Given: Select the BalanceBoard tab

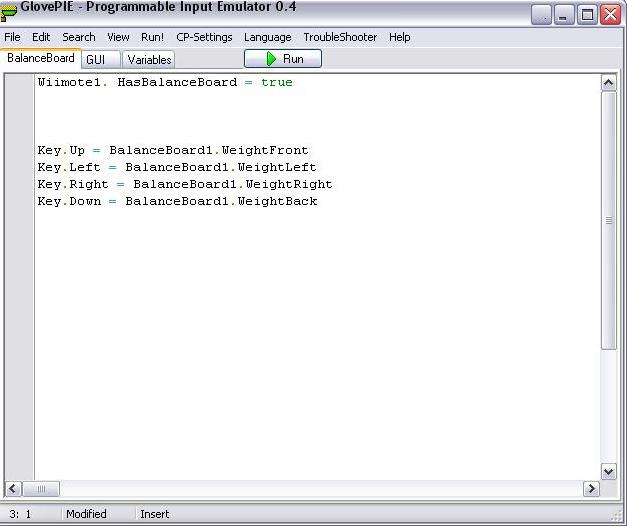Looking at the screenshot, I should (41, 58).
